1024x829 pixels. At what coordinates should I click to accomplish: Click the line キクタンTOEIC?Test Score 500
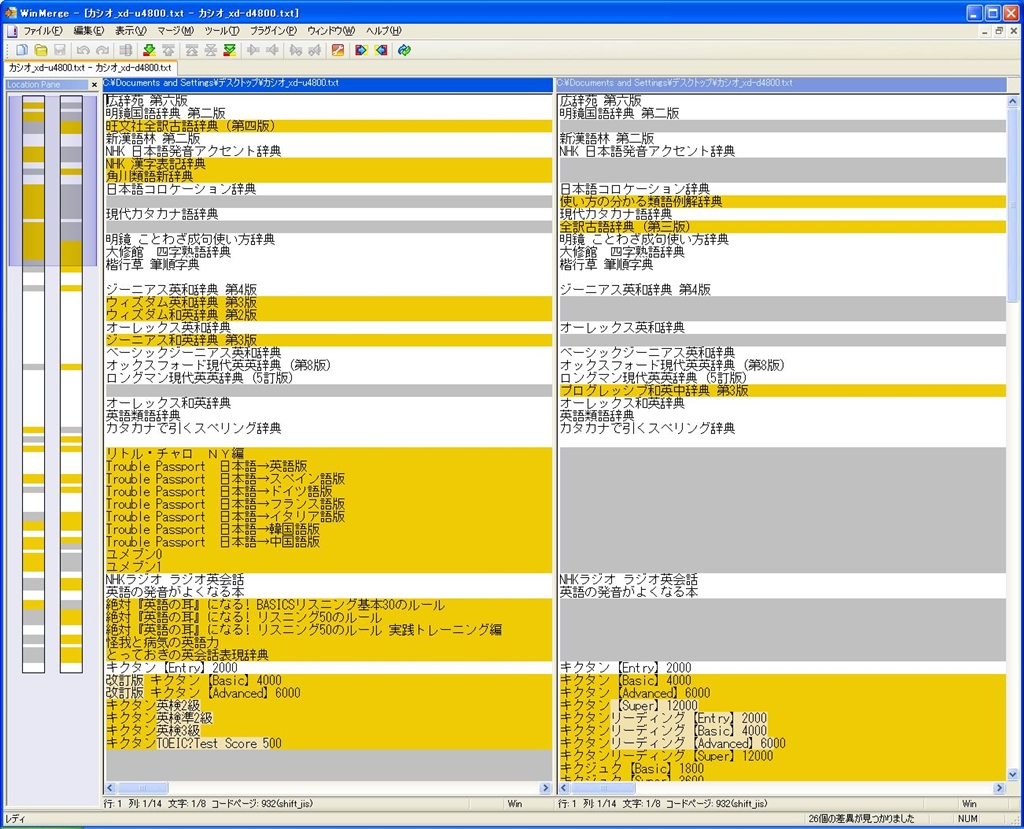coord(328,743)
